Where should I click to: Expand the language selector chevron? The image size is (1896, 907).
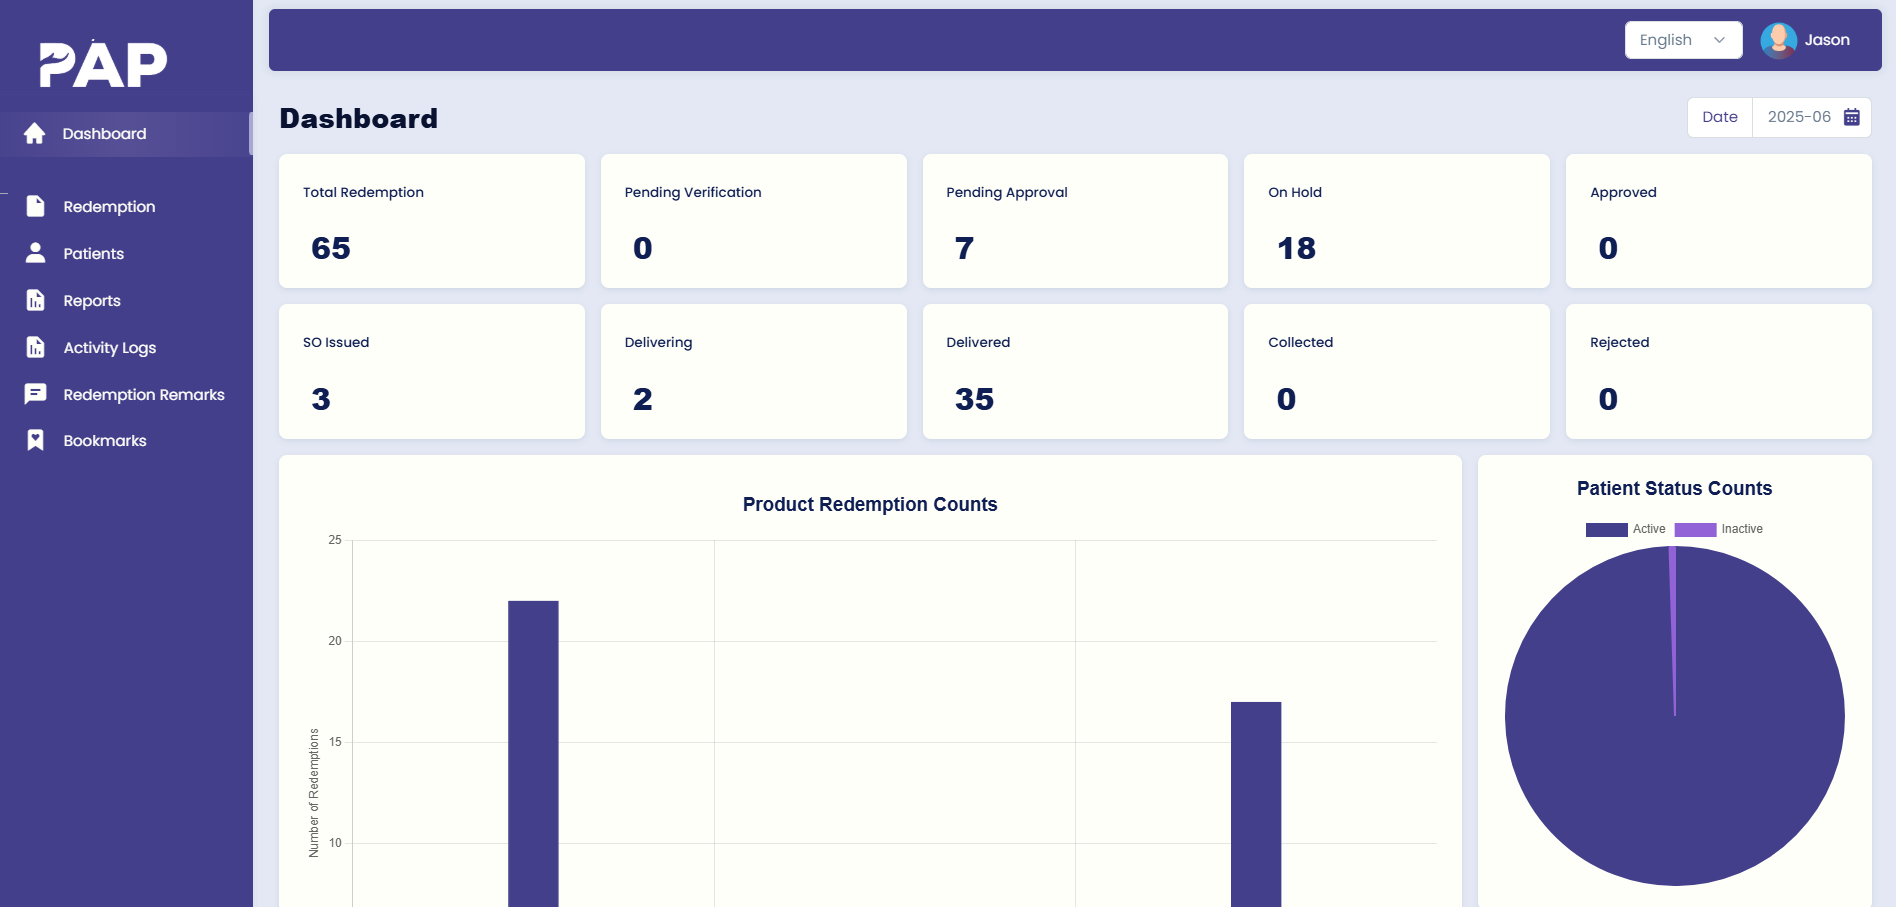(1719, 40)
